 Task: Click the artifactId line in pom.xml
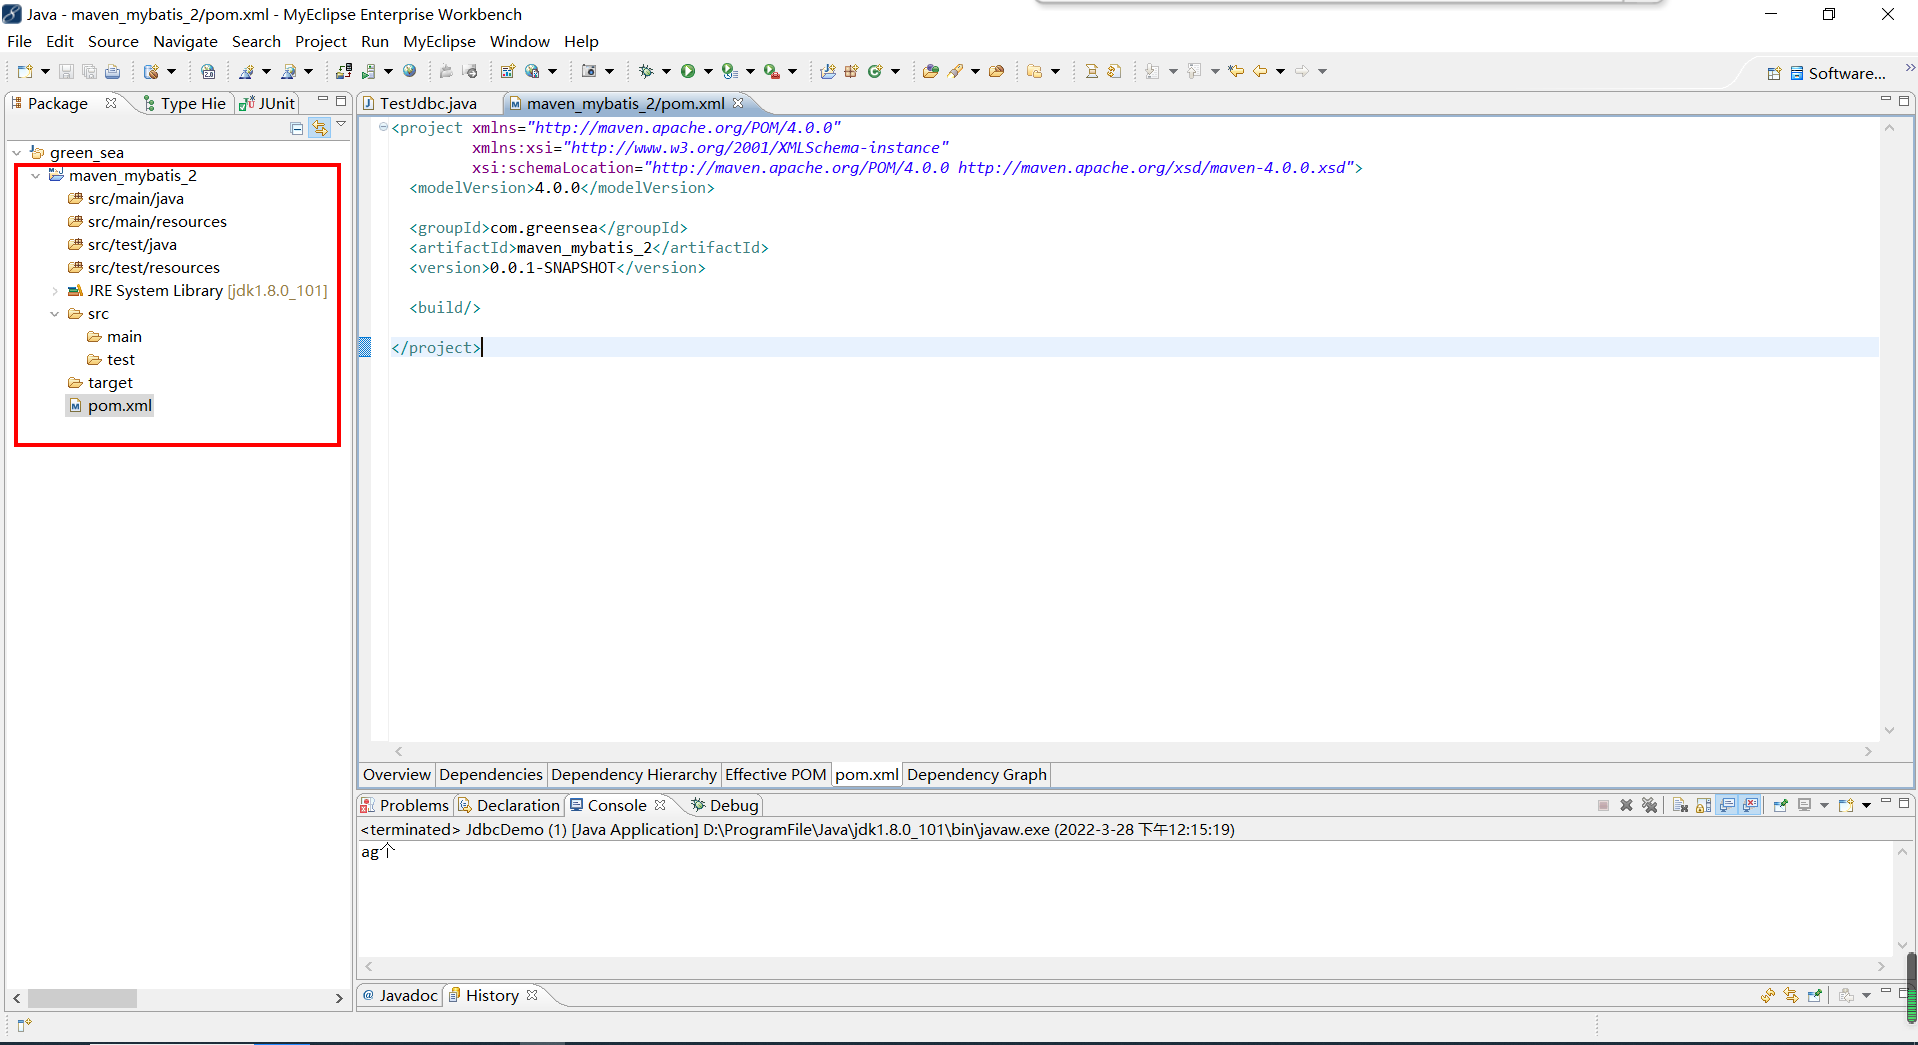(588, 247)
